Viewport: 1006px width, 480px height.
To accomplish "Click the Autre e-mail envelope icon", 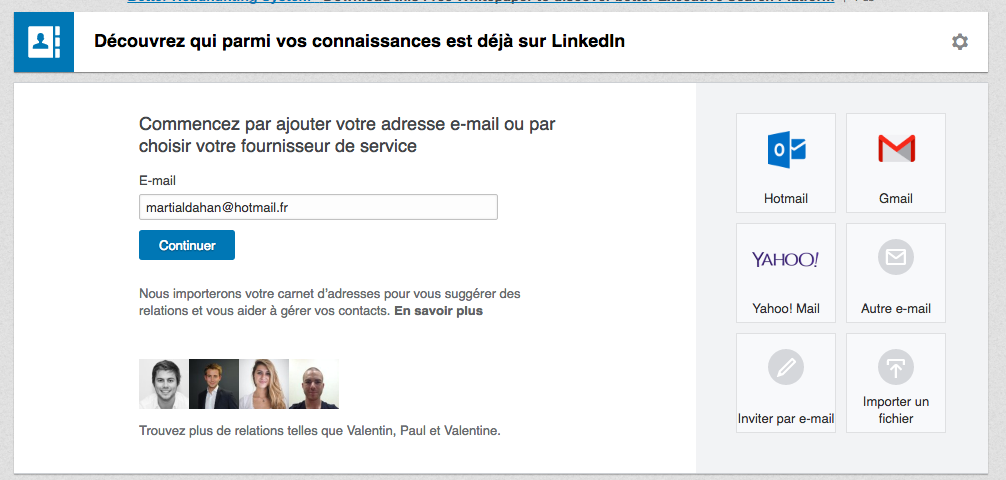I will (x=895, y=259).
